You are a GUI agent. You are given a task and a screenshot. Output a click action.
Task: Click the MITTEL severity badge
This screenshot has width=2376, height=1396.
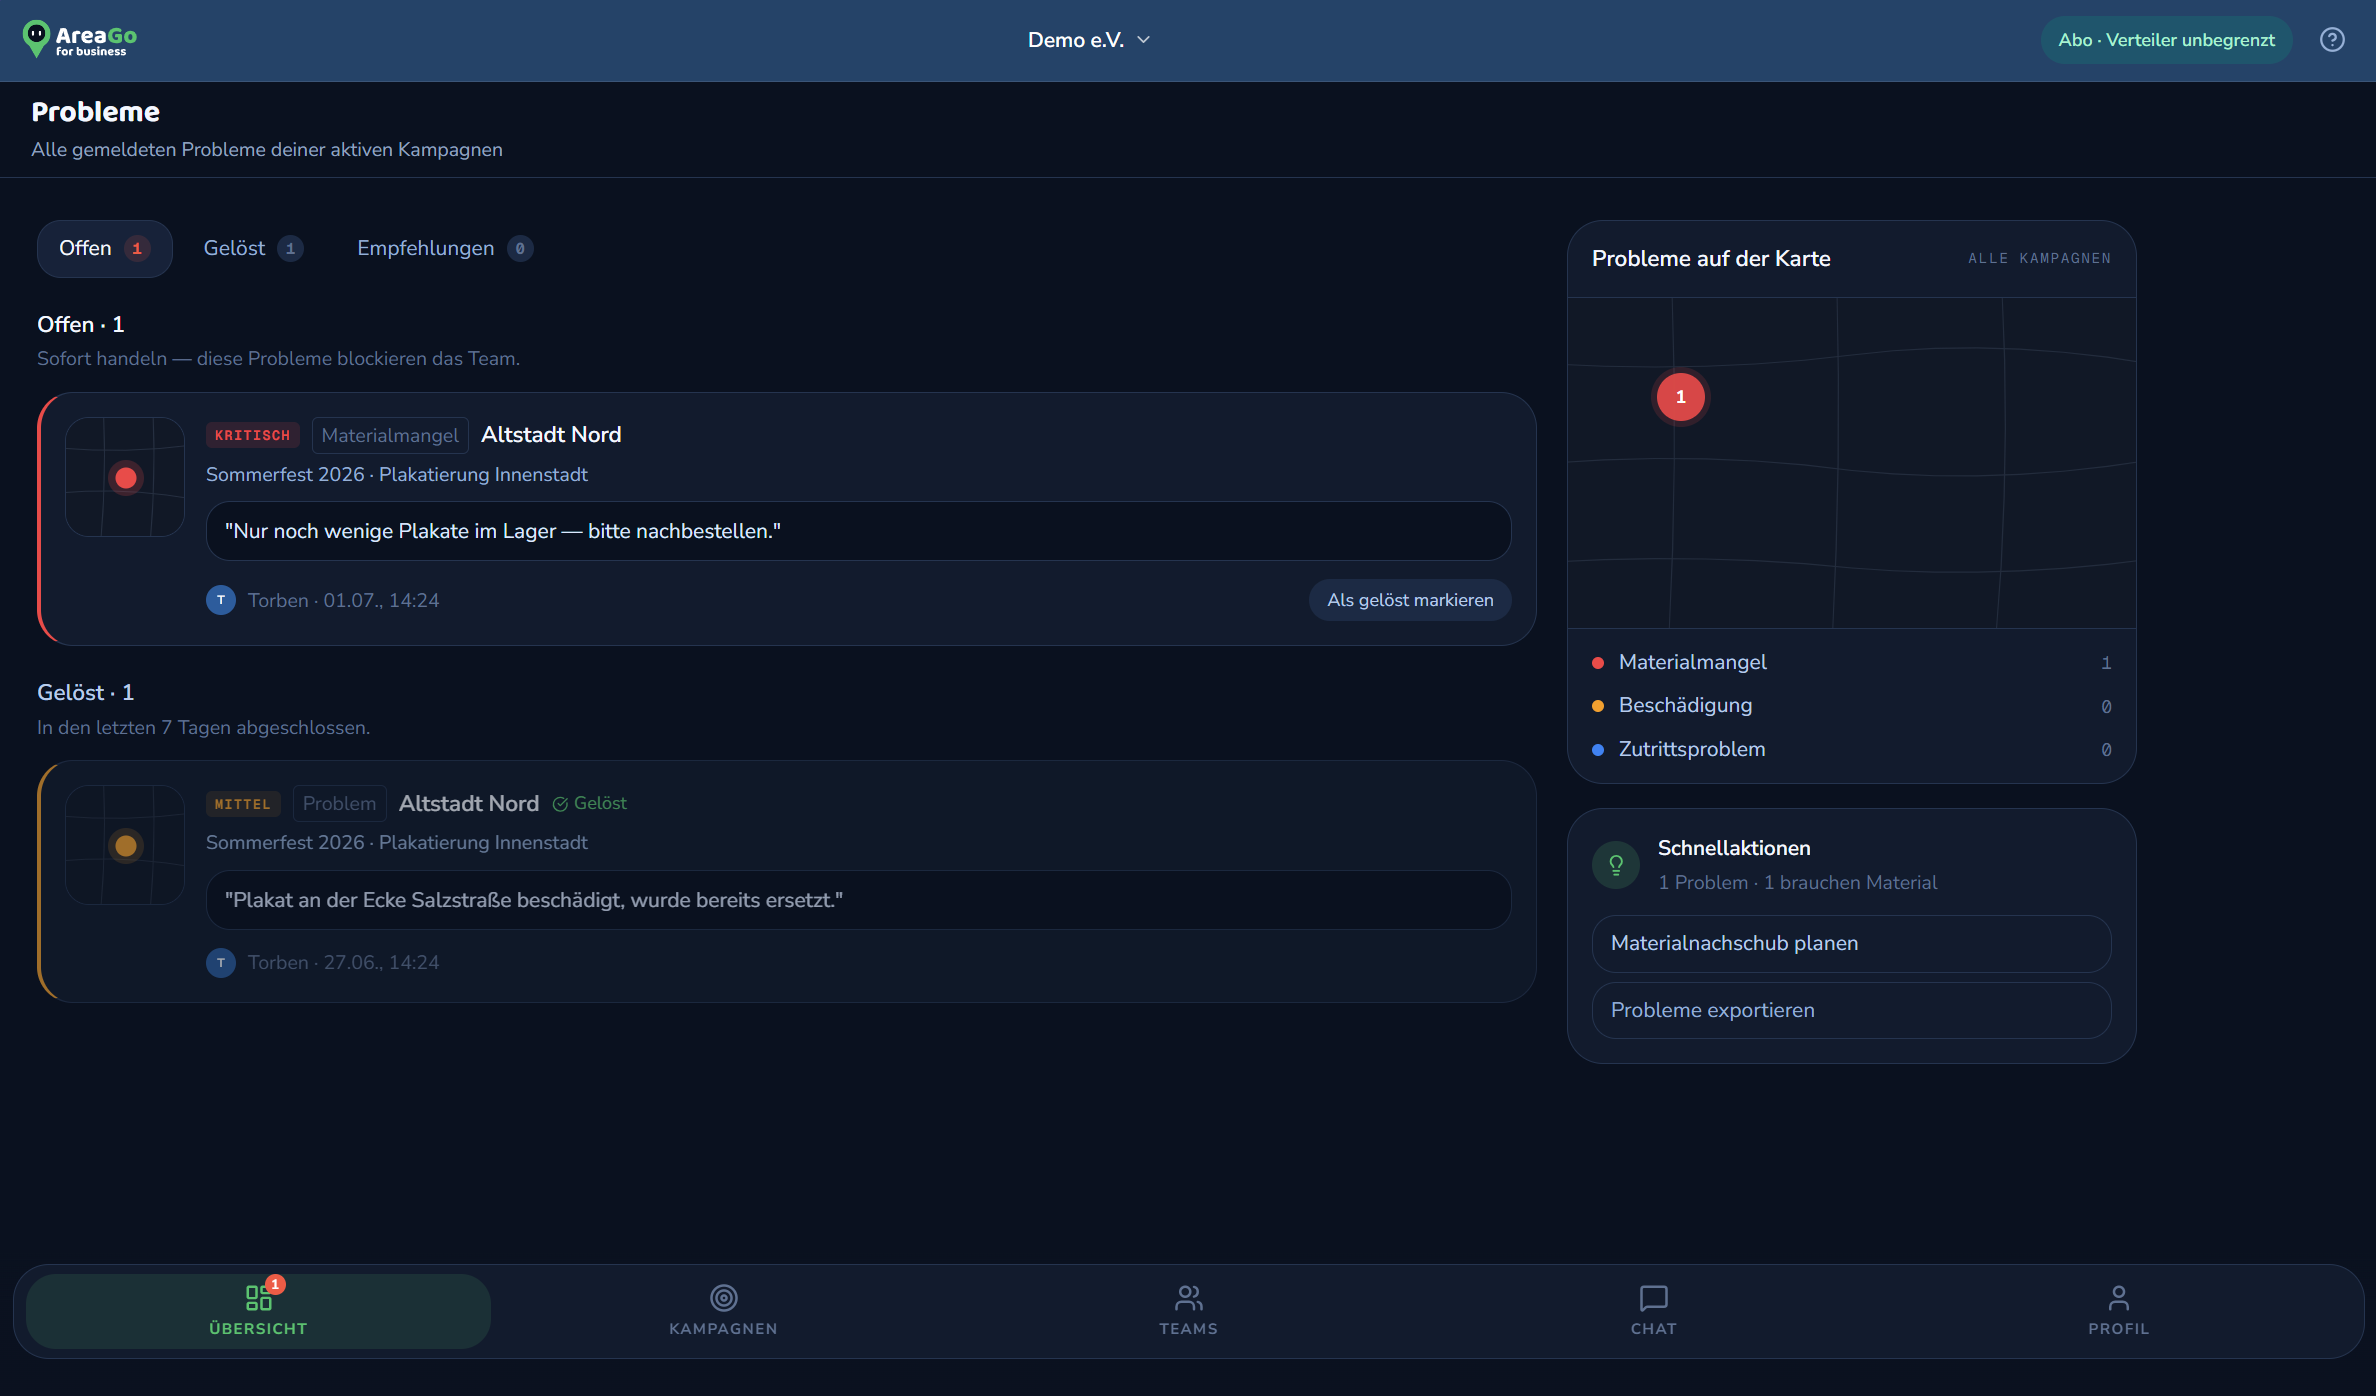click(242, 804)
